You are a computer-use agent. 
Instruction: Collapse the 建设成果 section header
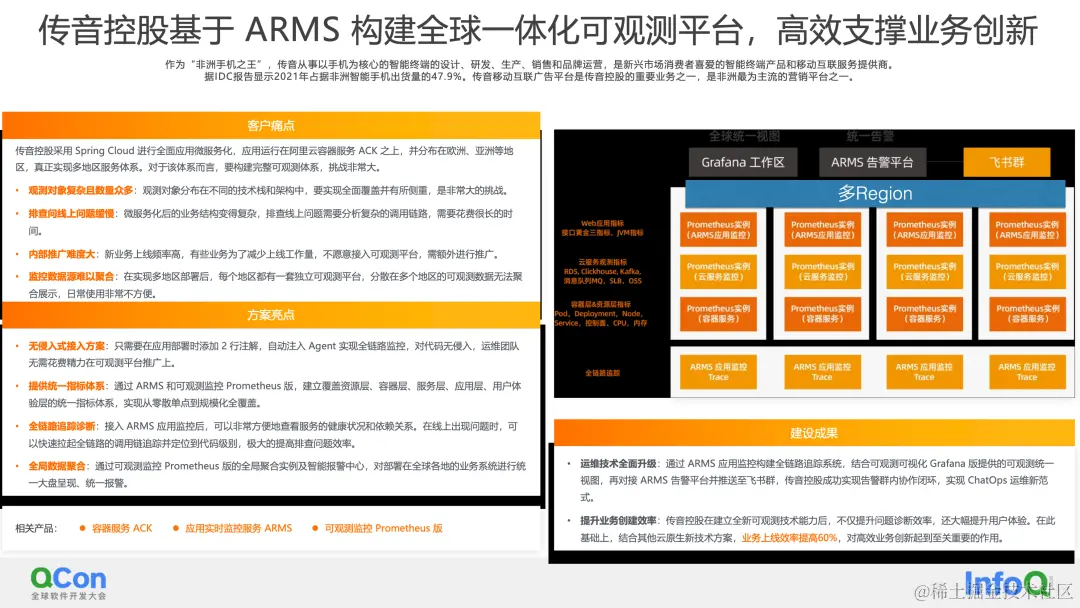[x=817, y=434]
